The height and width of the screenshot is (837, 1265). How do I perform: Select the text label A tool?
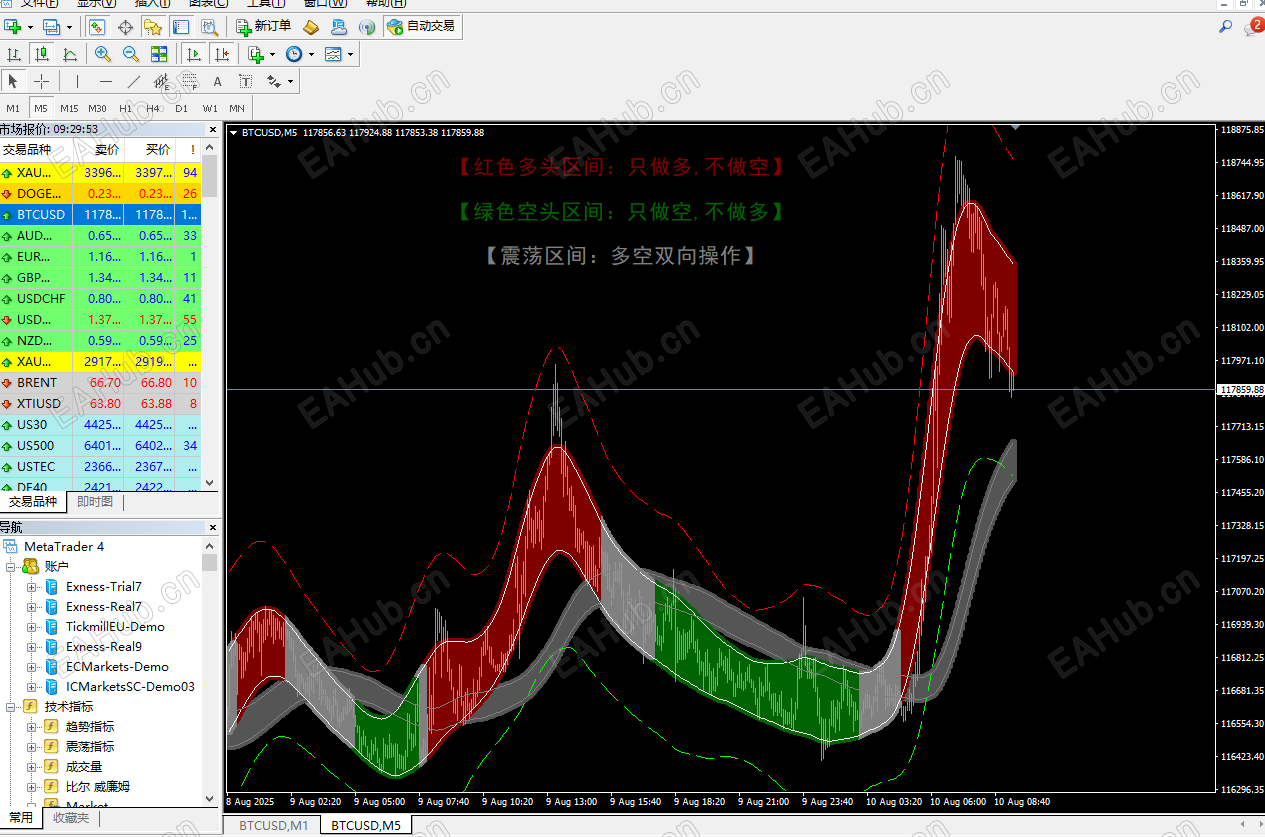click(217, 81)
